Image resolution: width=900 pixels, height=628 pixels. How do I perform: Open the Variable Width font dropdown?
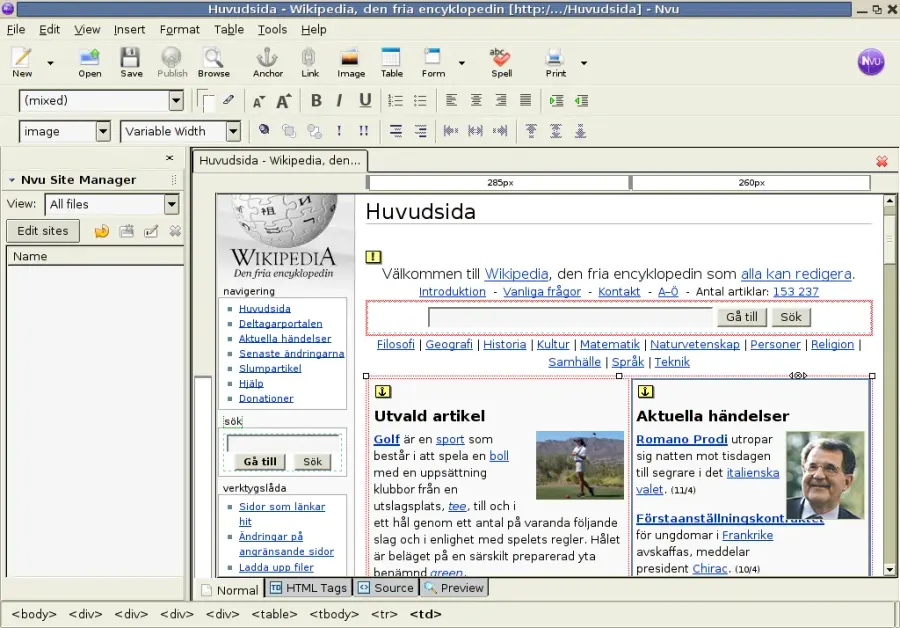(x=233, y=131)
